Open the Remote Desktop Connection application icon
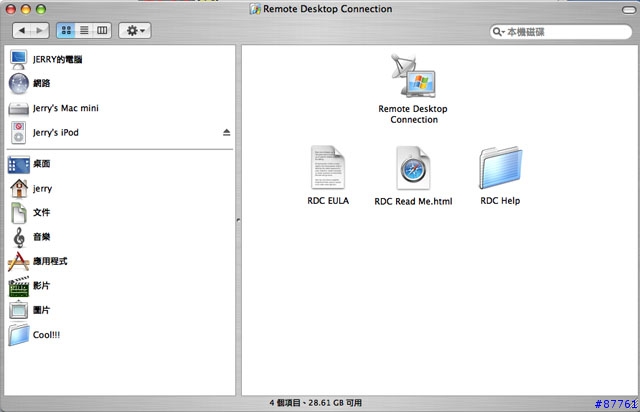640x412 pixels. (413, 76)
